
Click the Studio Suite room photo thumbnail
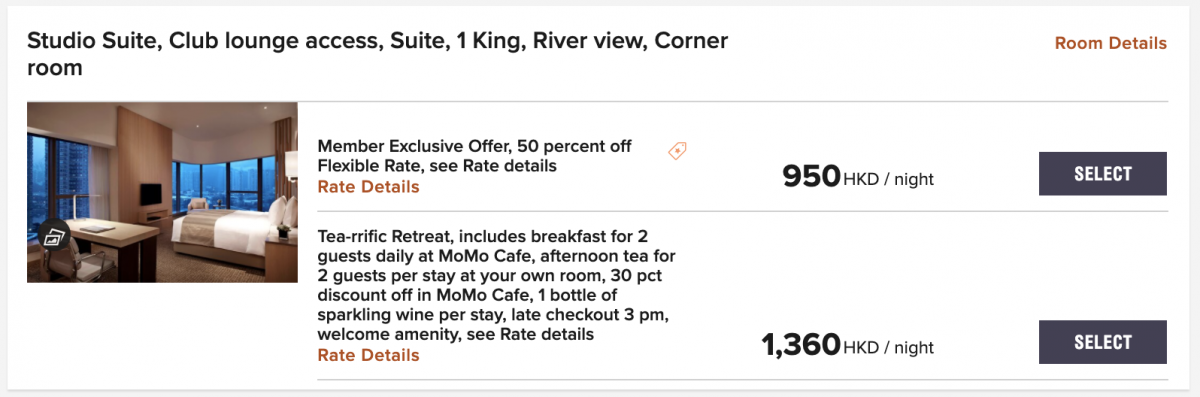point(162,192)
